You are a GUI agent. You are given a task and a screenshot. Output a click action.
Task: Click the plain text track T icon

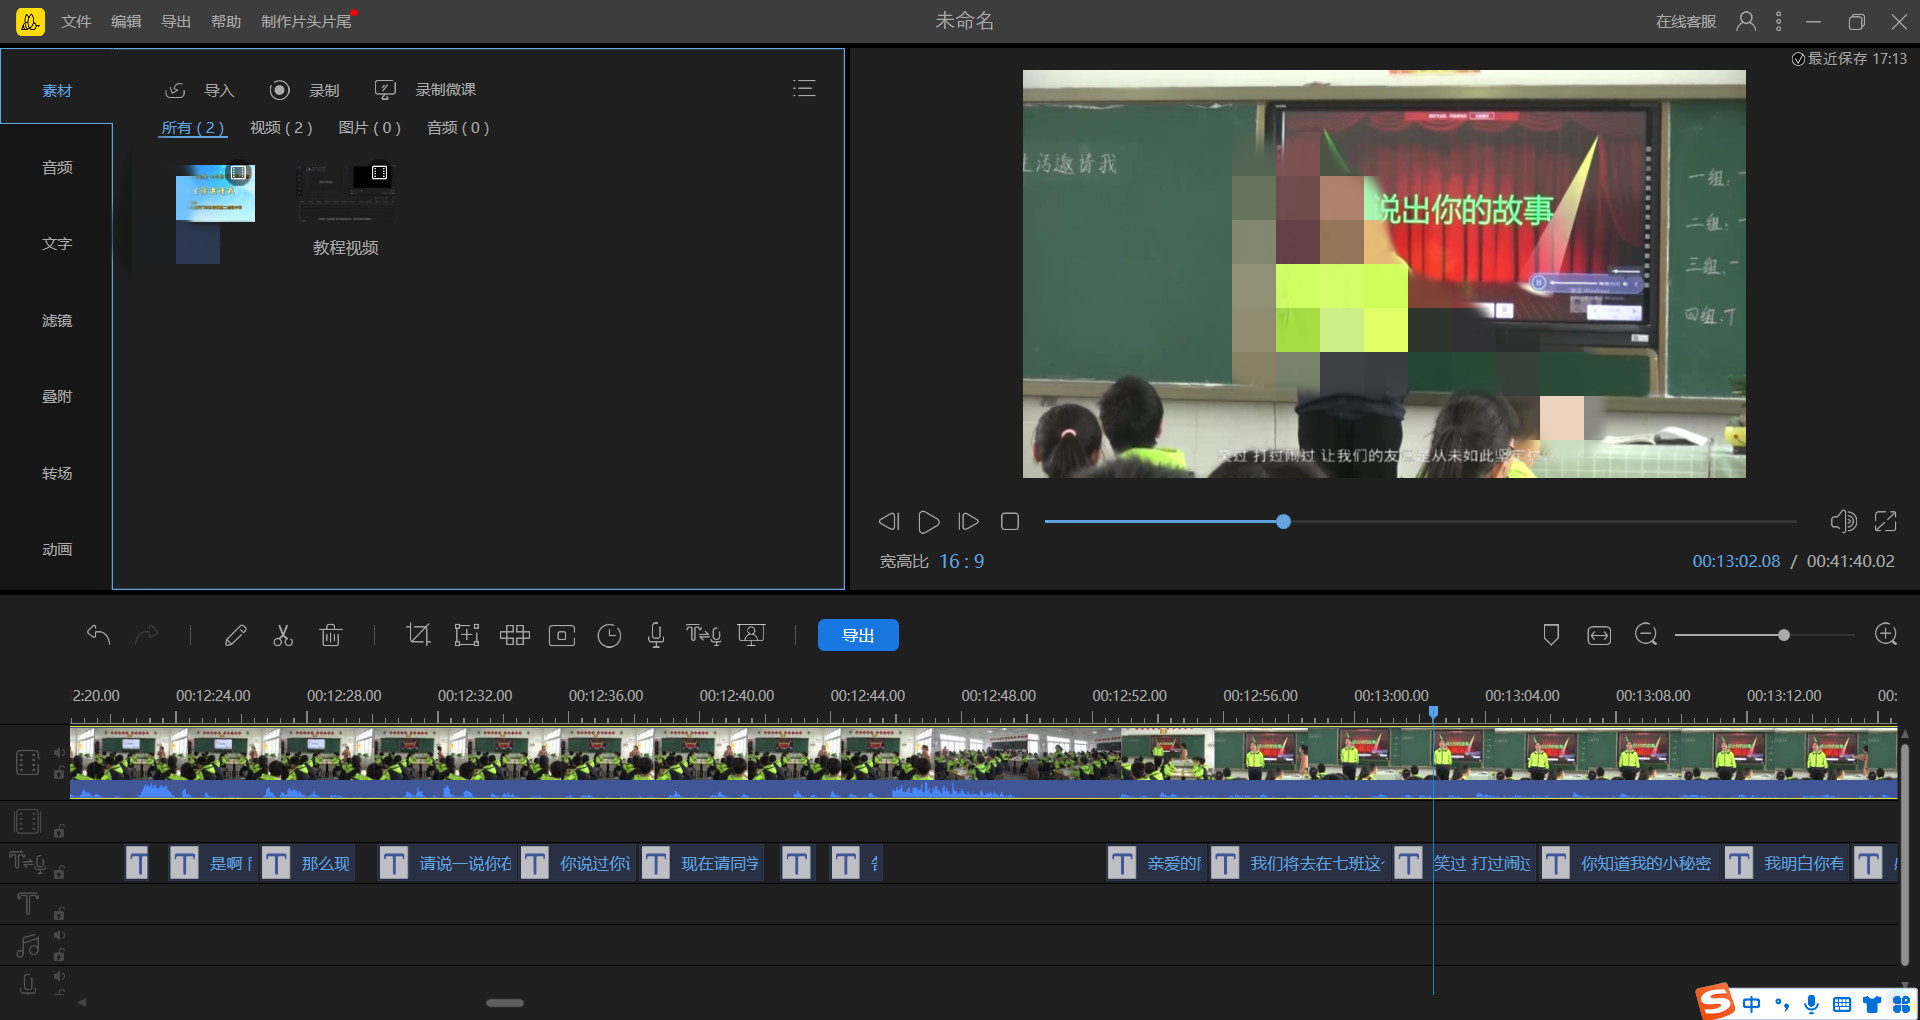(28, 904)
